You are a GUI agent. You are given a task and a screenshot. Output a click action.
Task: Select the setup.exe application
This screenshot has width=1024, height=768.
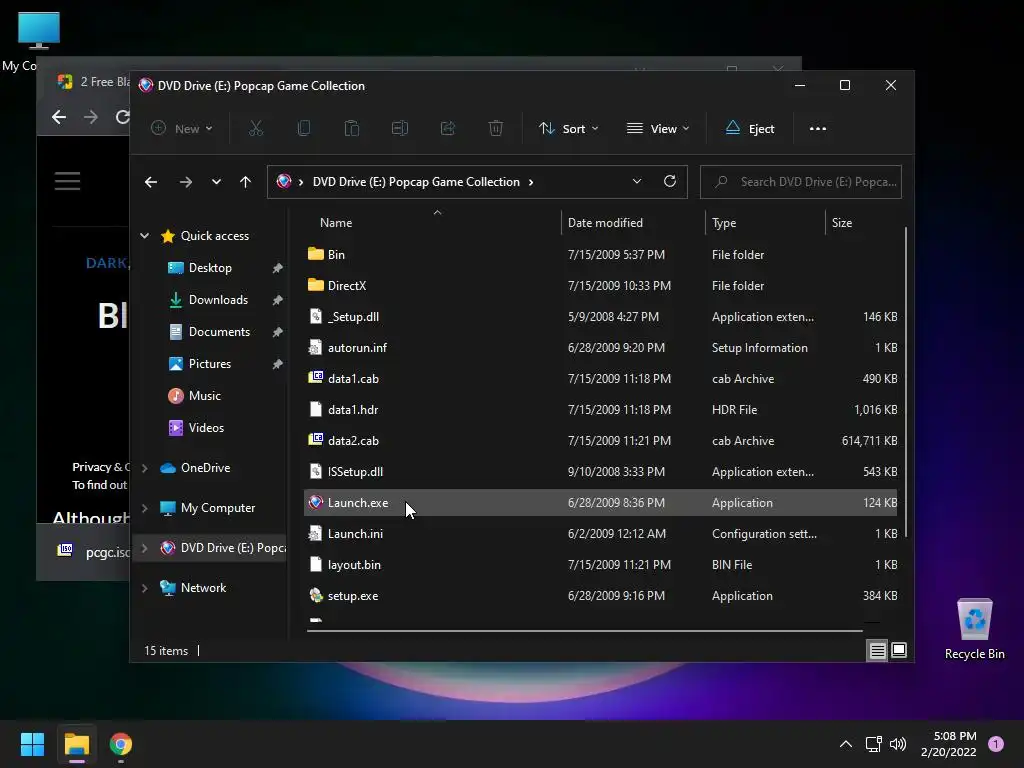[x=600, y=596]
